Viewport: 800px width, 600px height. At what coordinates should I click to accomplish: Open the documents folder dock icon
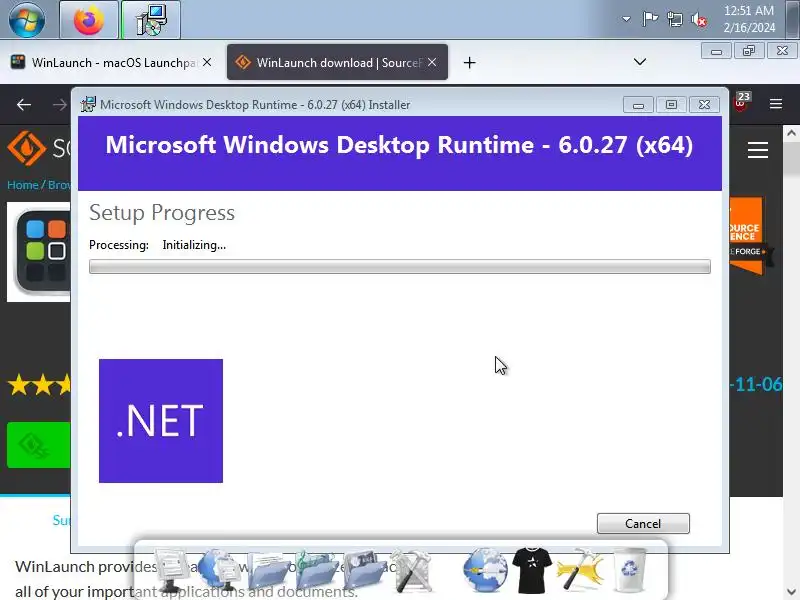tap(268, 572)
